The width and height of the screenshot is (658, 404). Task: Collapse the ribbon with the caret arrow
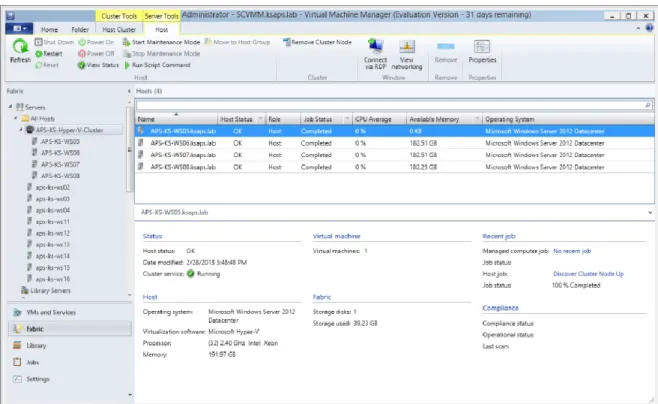[x=638, y=28]
